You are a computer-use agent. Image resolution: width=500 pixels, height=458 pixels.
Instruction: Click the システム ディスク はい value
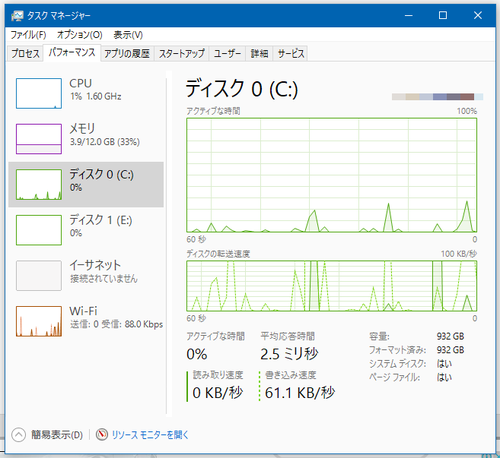(x=444, y=364)
